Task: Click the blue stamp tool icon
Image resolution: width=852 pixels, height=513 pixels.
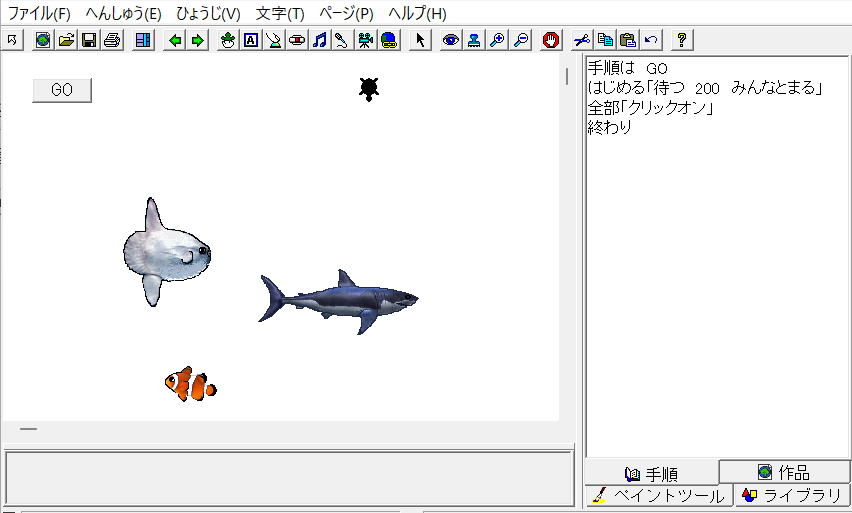Action: [474, 40]
